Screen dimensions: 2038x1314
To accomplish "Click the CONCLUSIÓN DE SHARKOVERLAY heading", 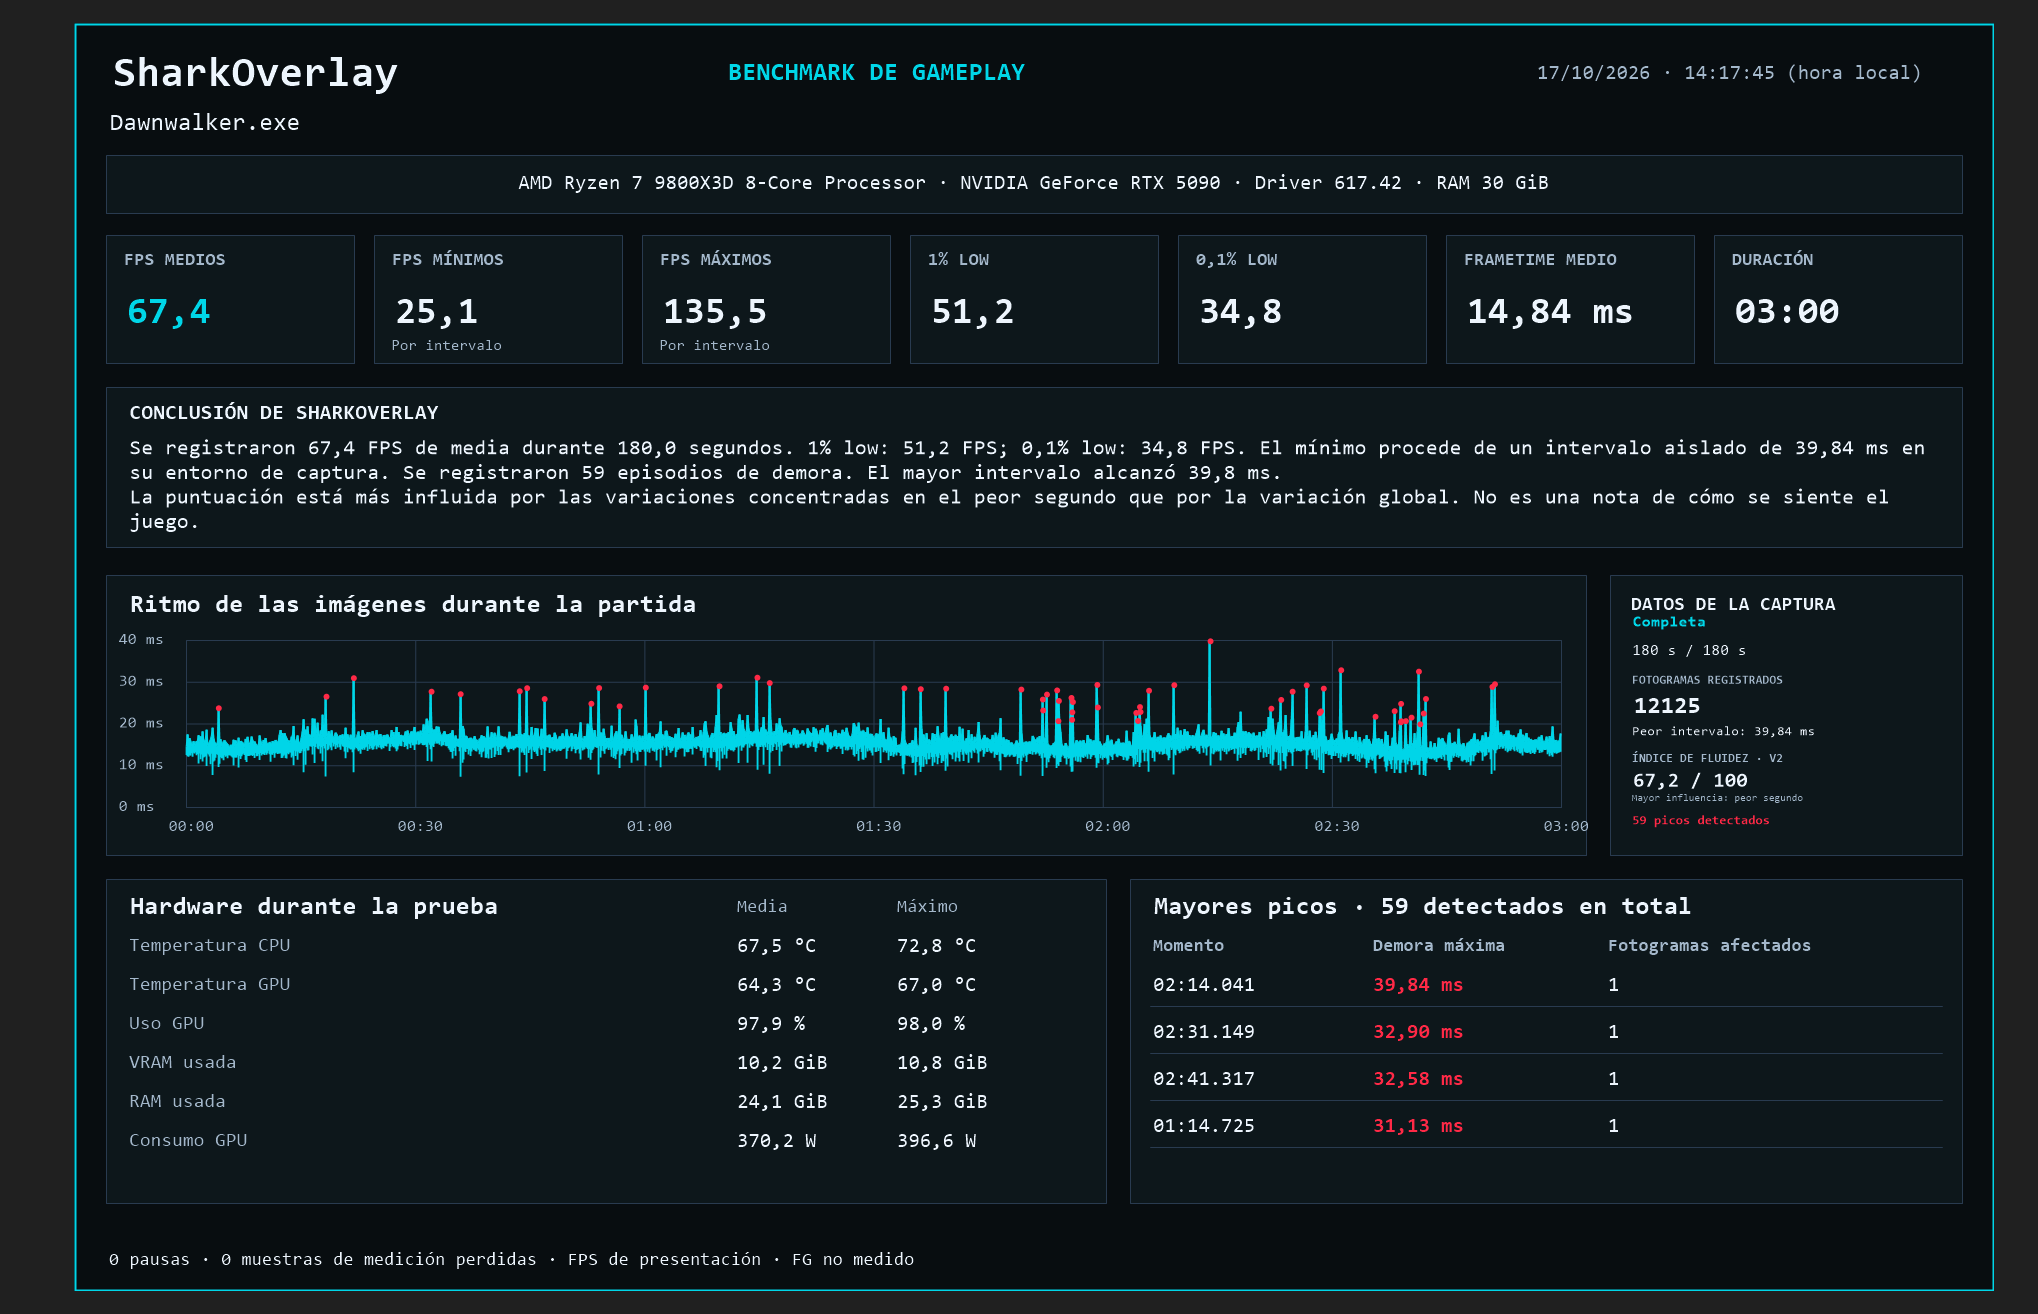I will click(x=284, y=413).
